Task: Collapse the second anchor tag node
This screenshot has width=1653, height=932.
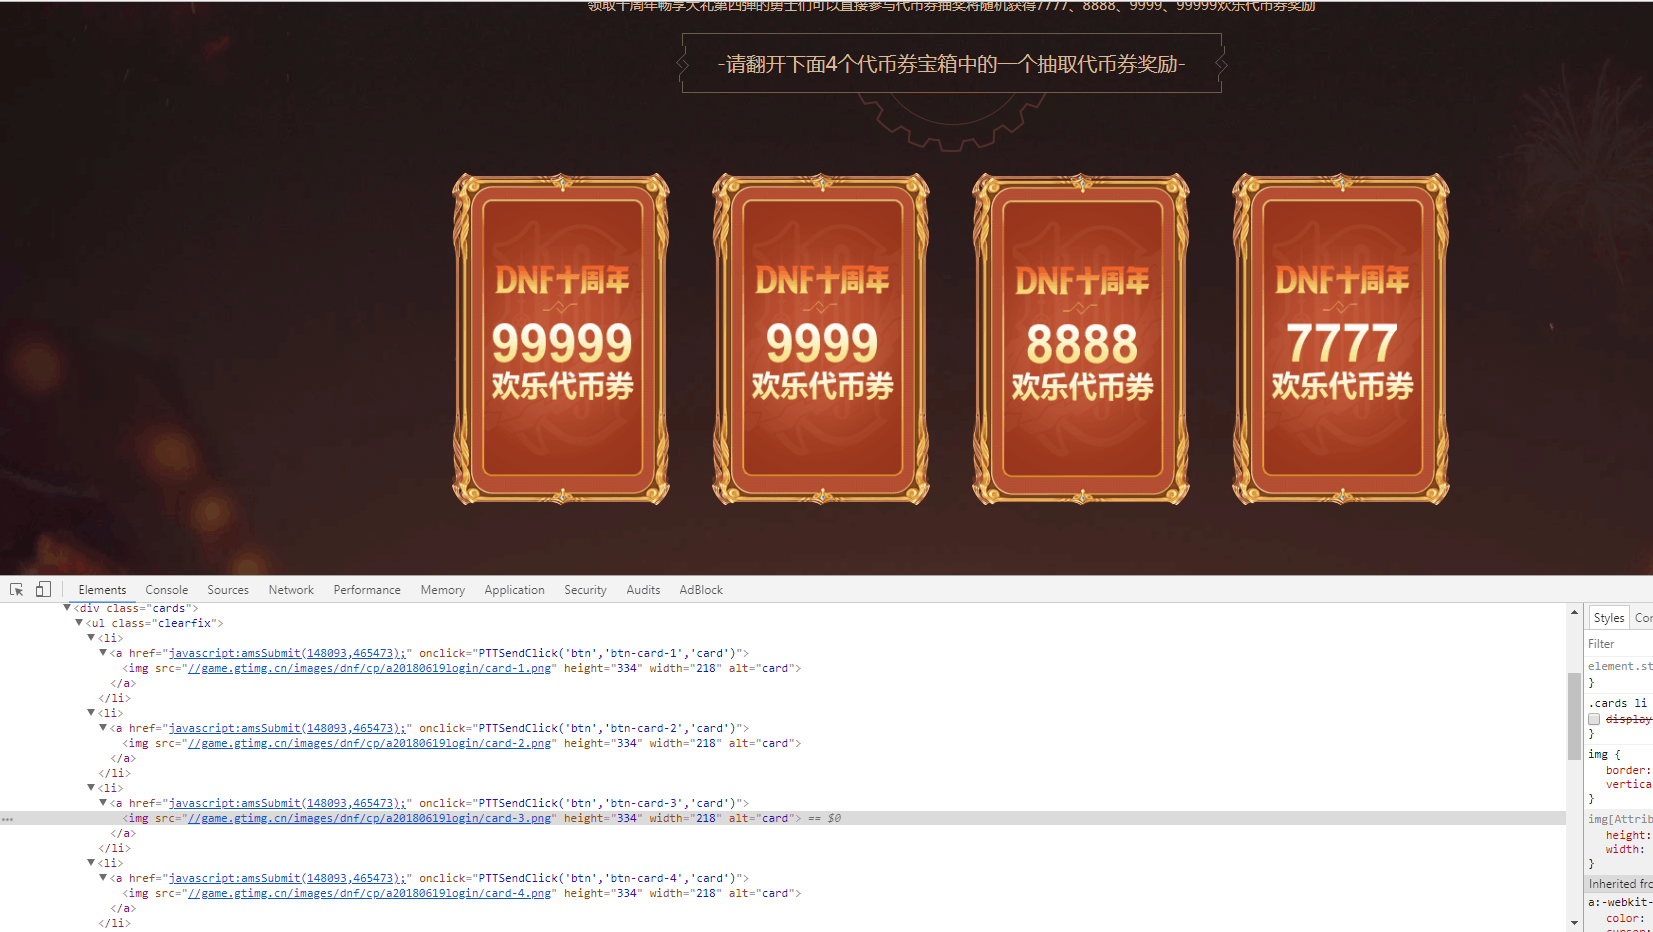Action: 103,727
